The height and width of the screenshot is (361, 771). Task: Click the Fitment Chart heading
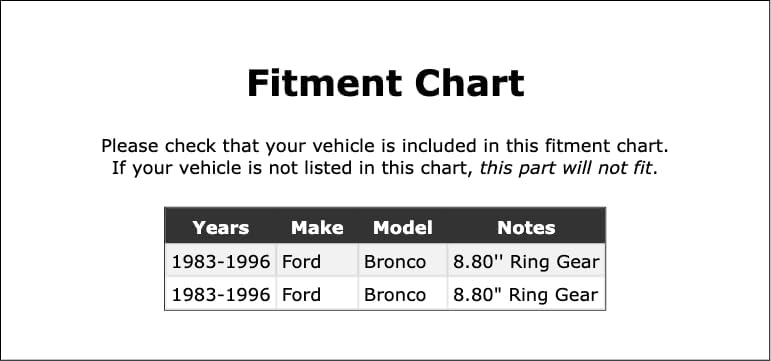click(x=386, y=83)
